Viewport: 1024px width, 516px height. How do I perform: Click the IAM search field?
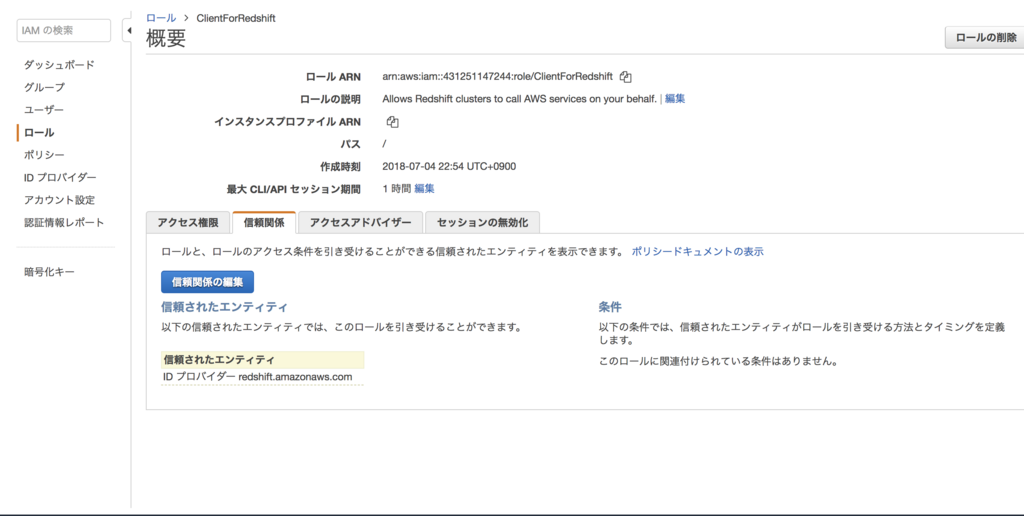pyautogui.click(x=64, y=30)
